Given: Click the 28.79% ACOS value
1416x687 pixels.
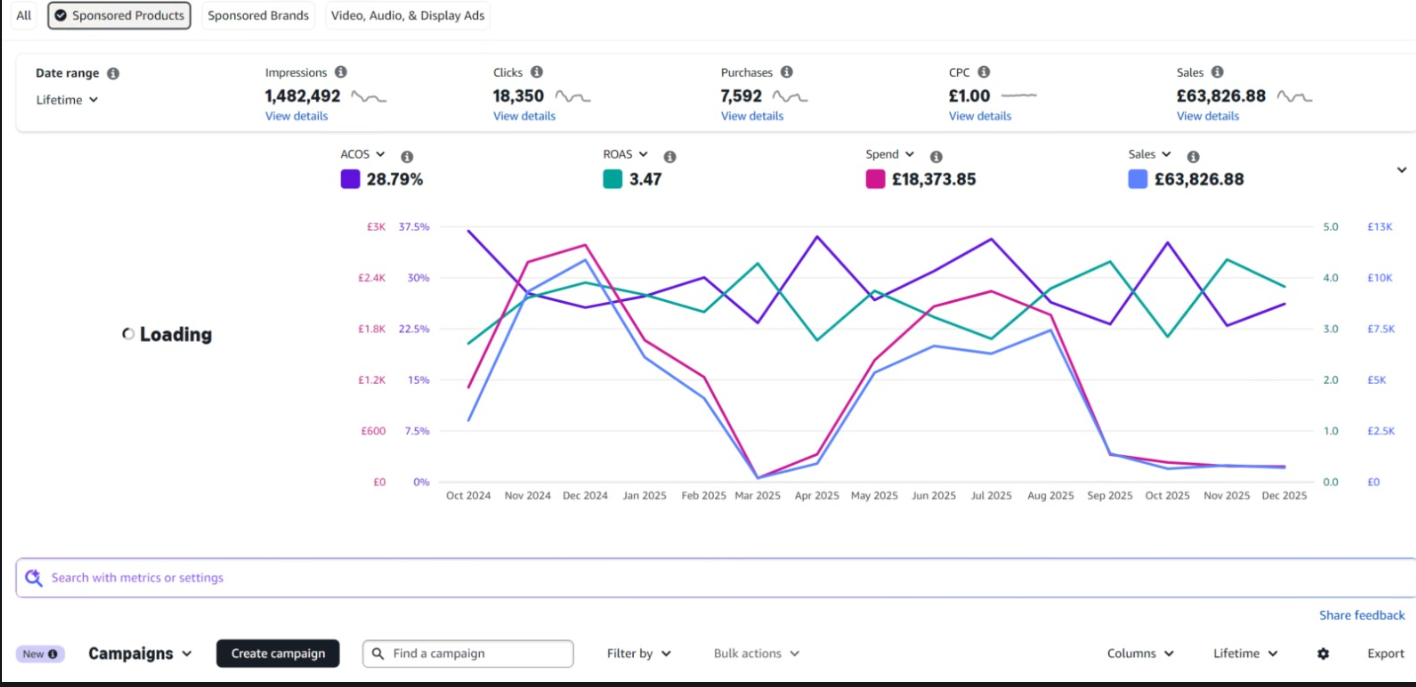Looking at the screenshot, I should coord(395,179).
